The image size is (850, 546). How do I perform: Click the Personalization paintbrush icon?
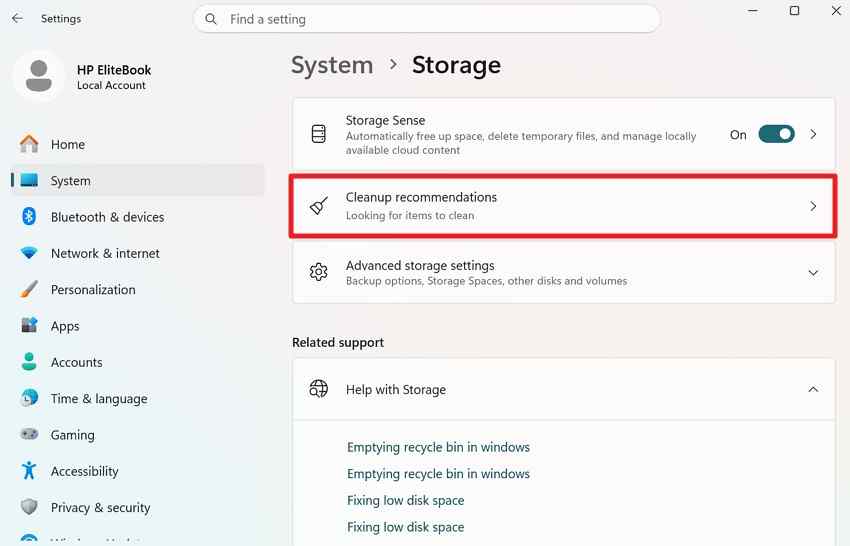coord(29,289)
